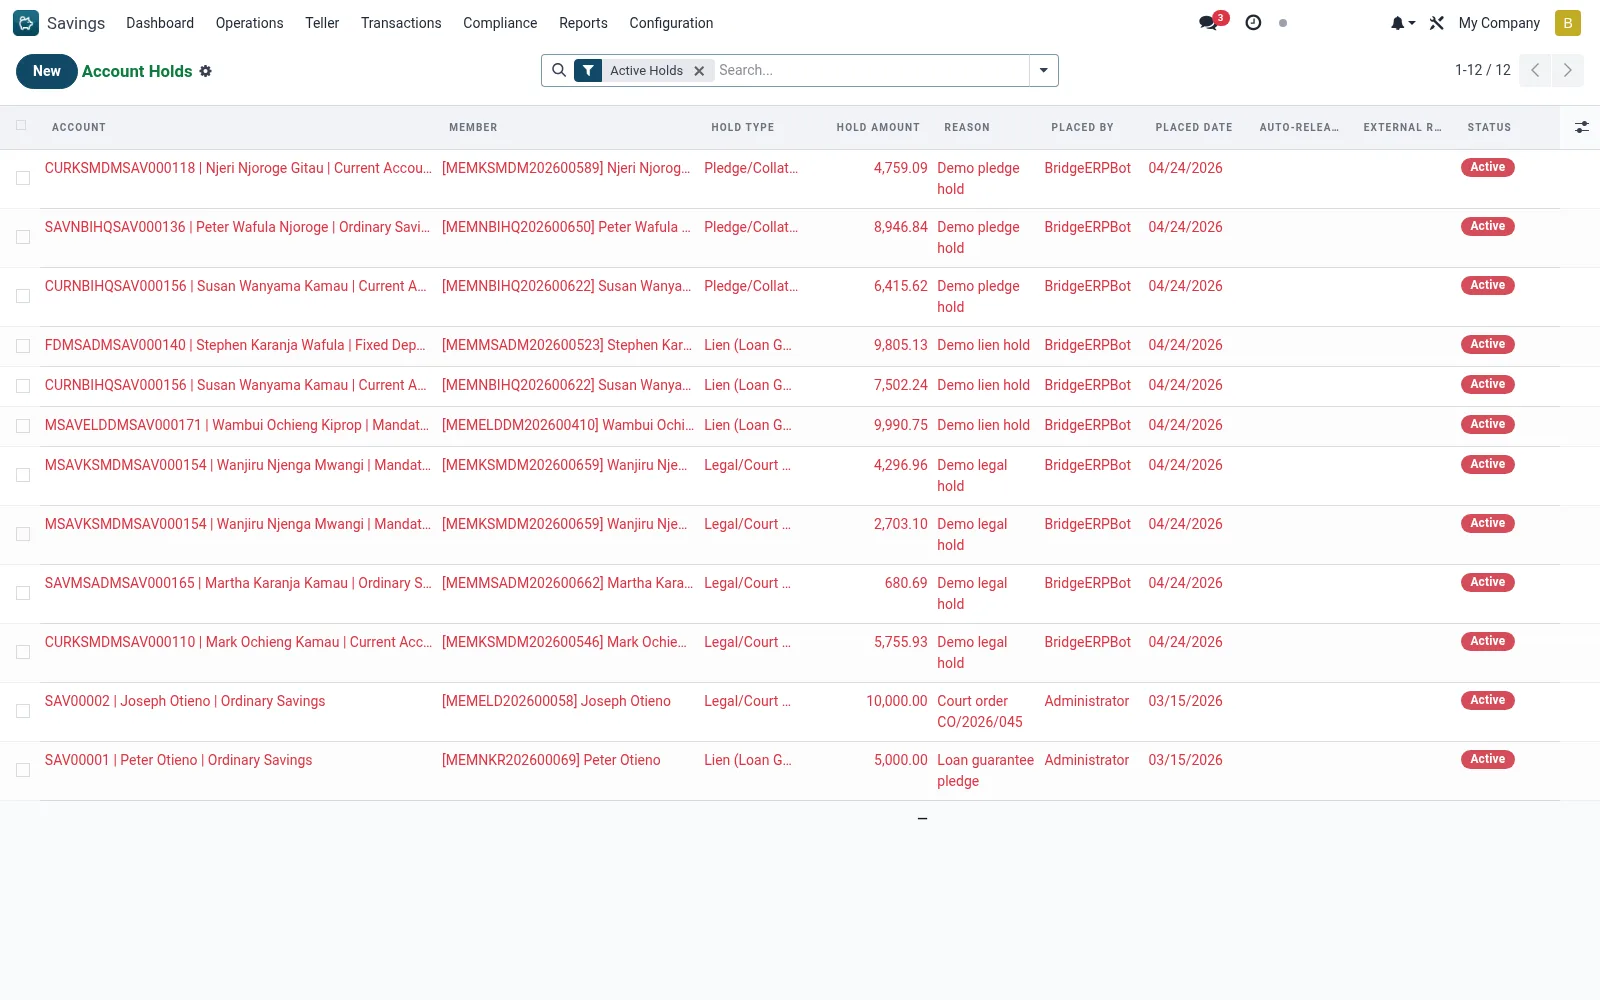Open the SAV00001 Peter Otieno account record
The image size is (1600, 1000).
[178, 760]
